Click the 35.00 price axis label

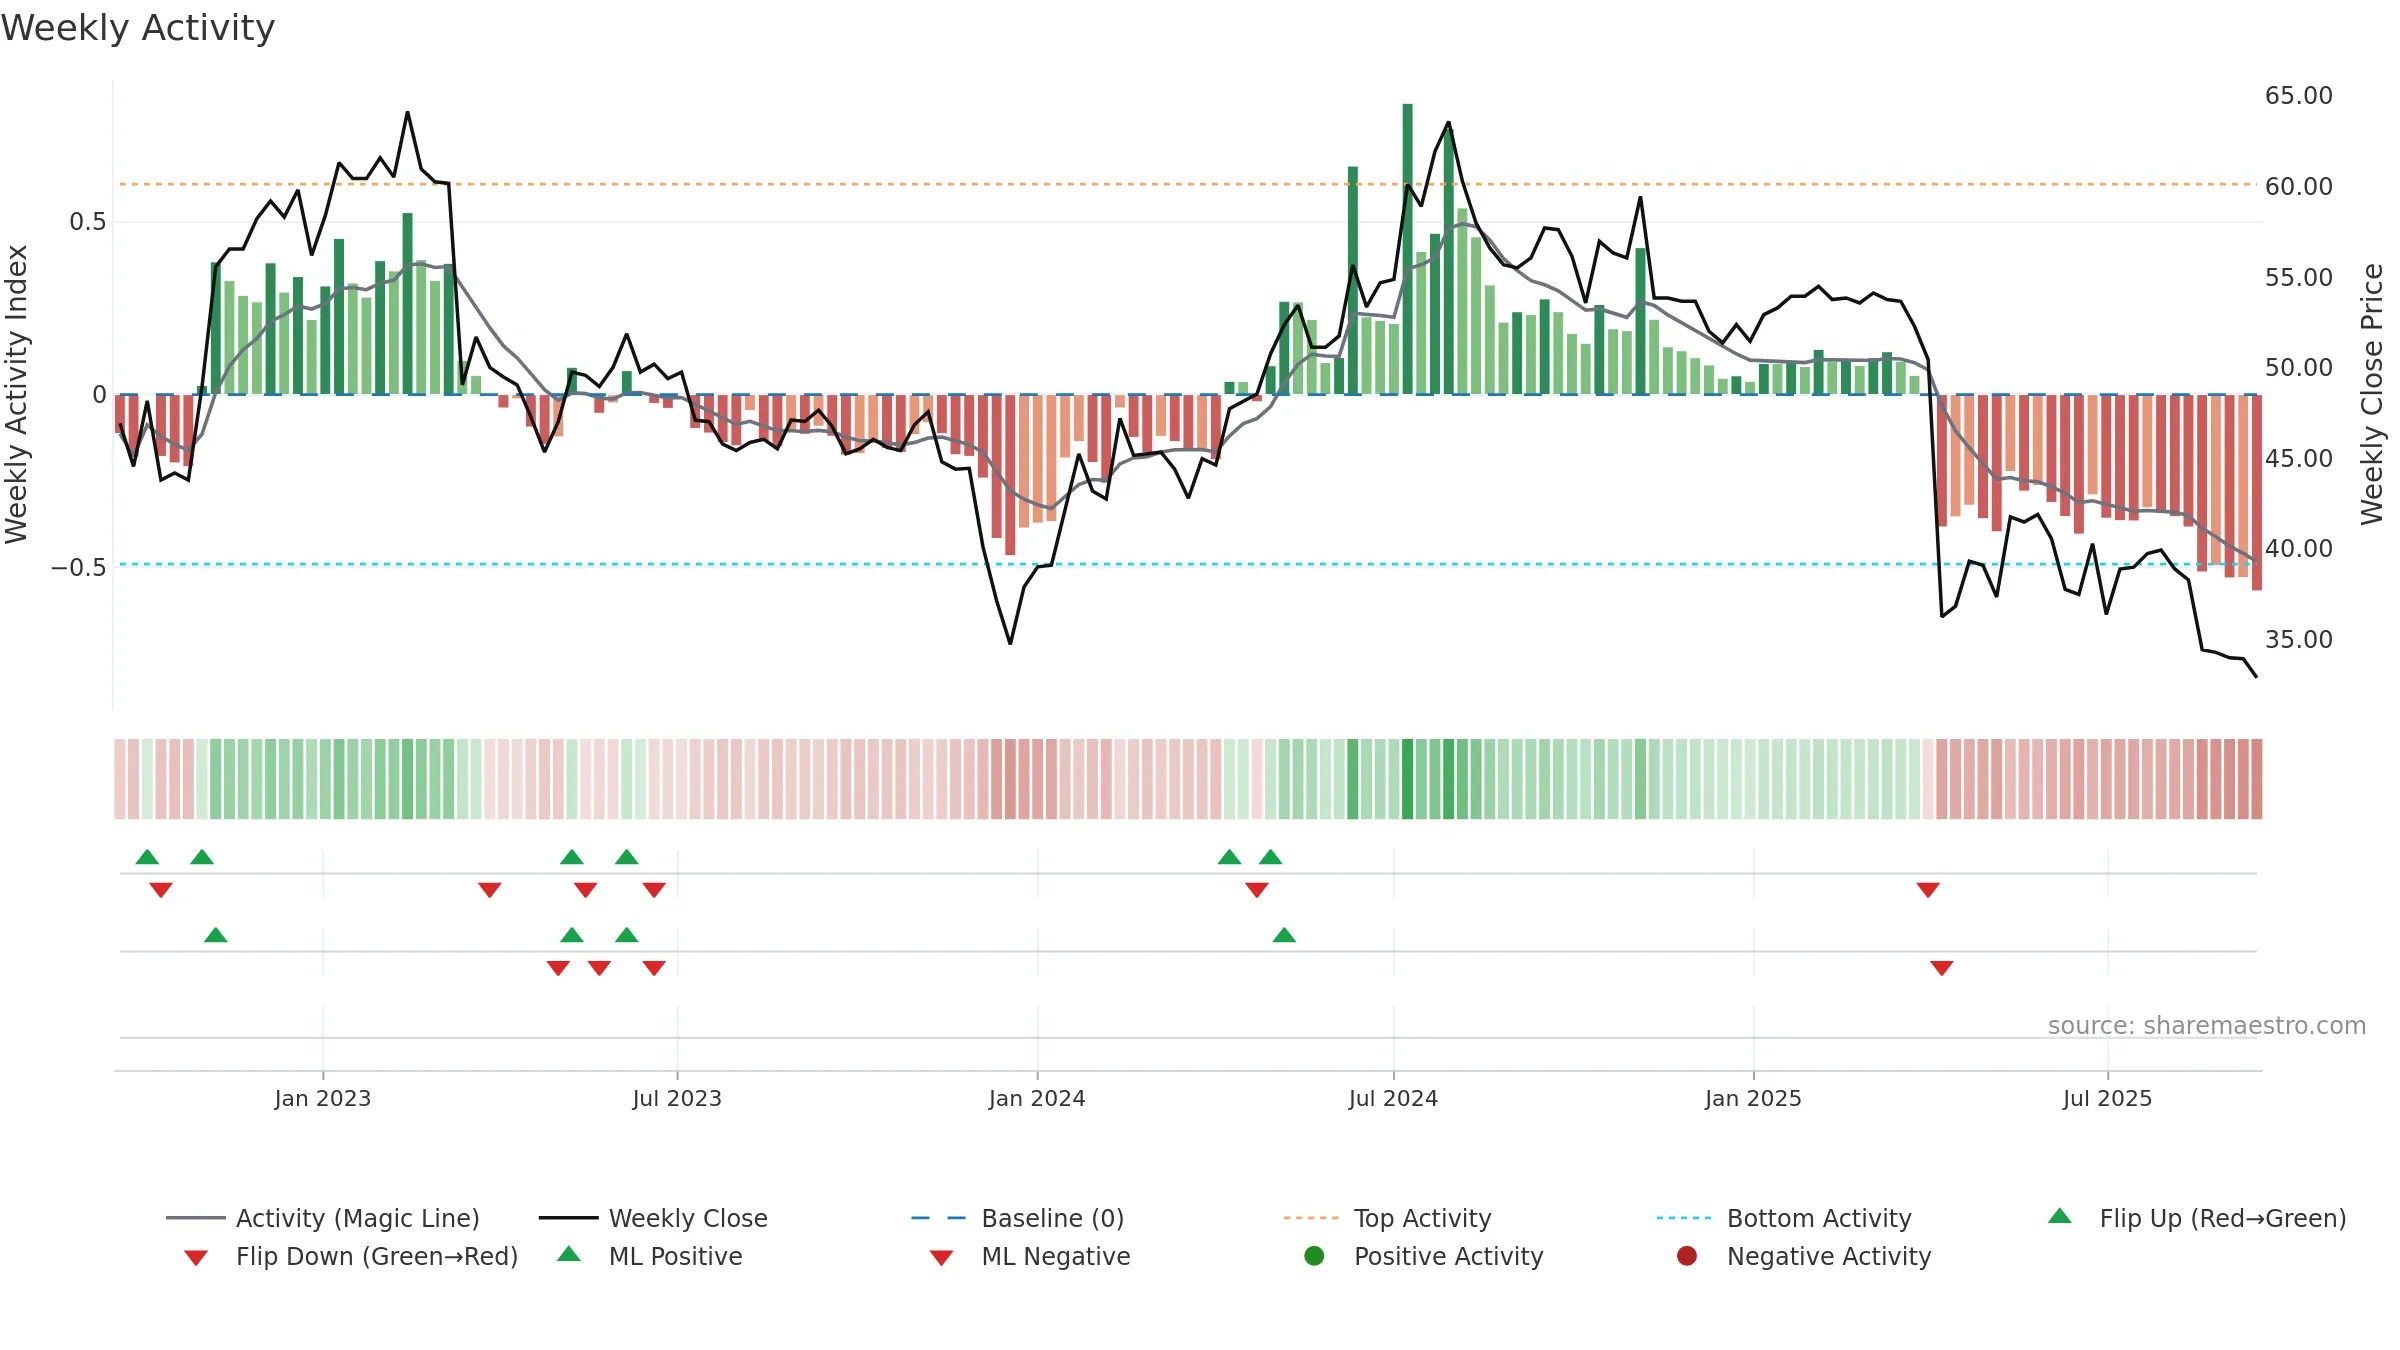2299,640
